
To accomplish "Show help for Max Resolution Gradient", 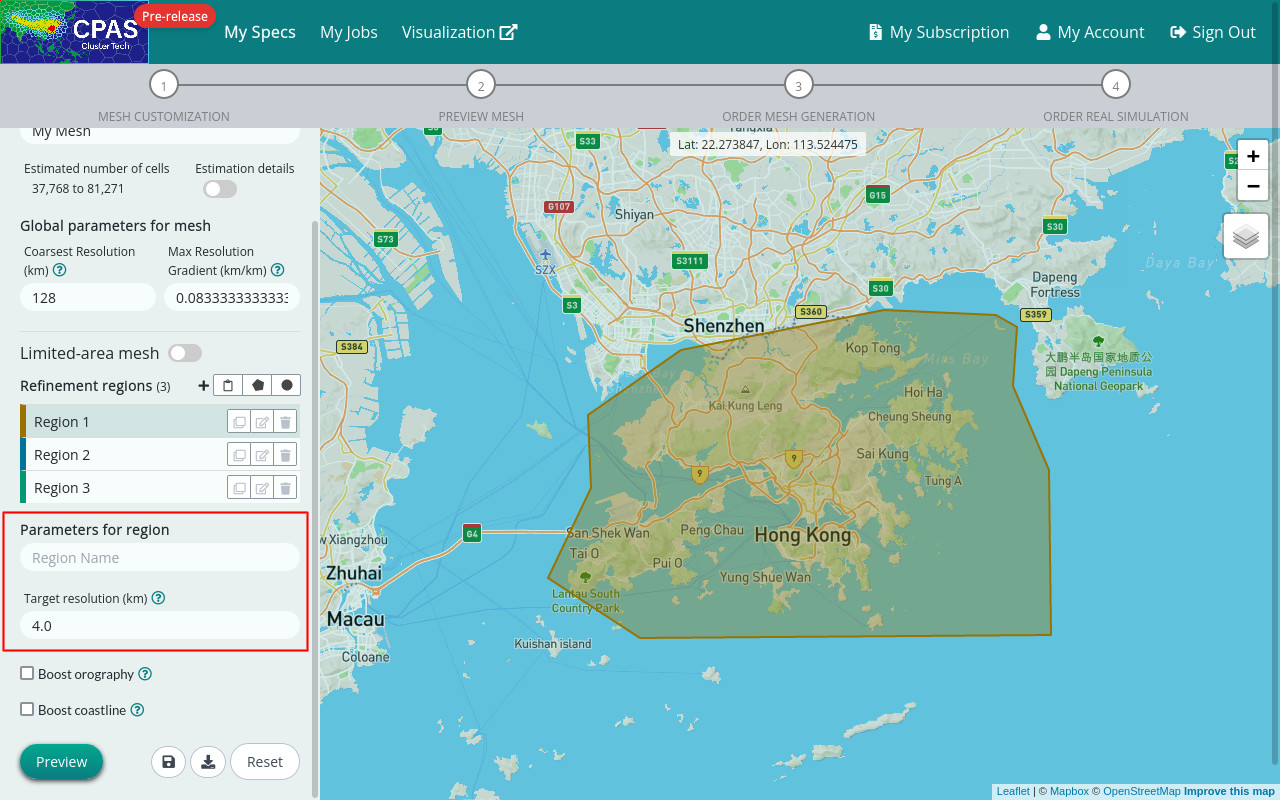I will 277,270.
